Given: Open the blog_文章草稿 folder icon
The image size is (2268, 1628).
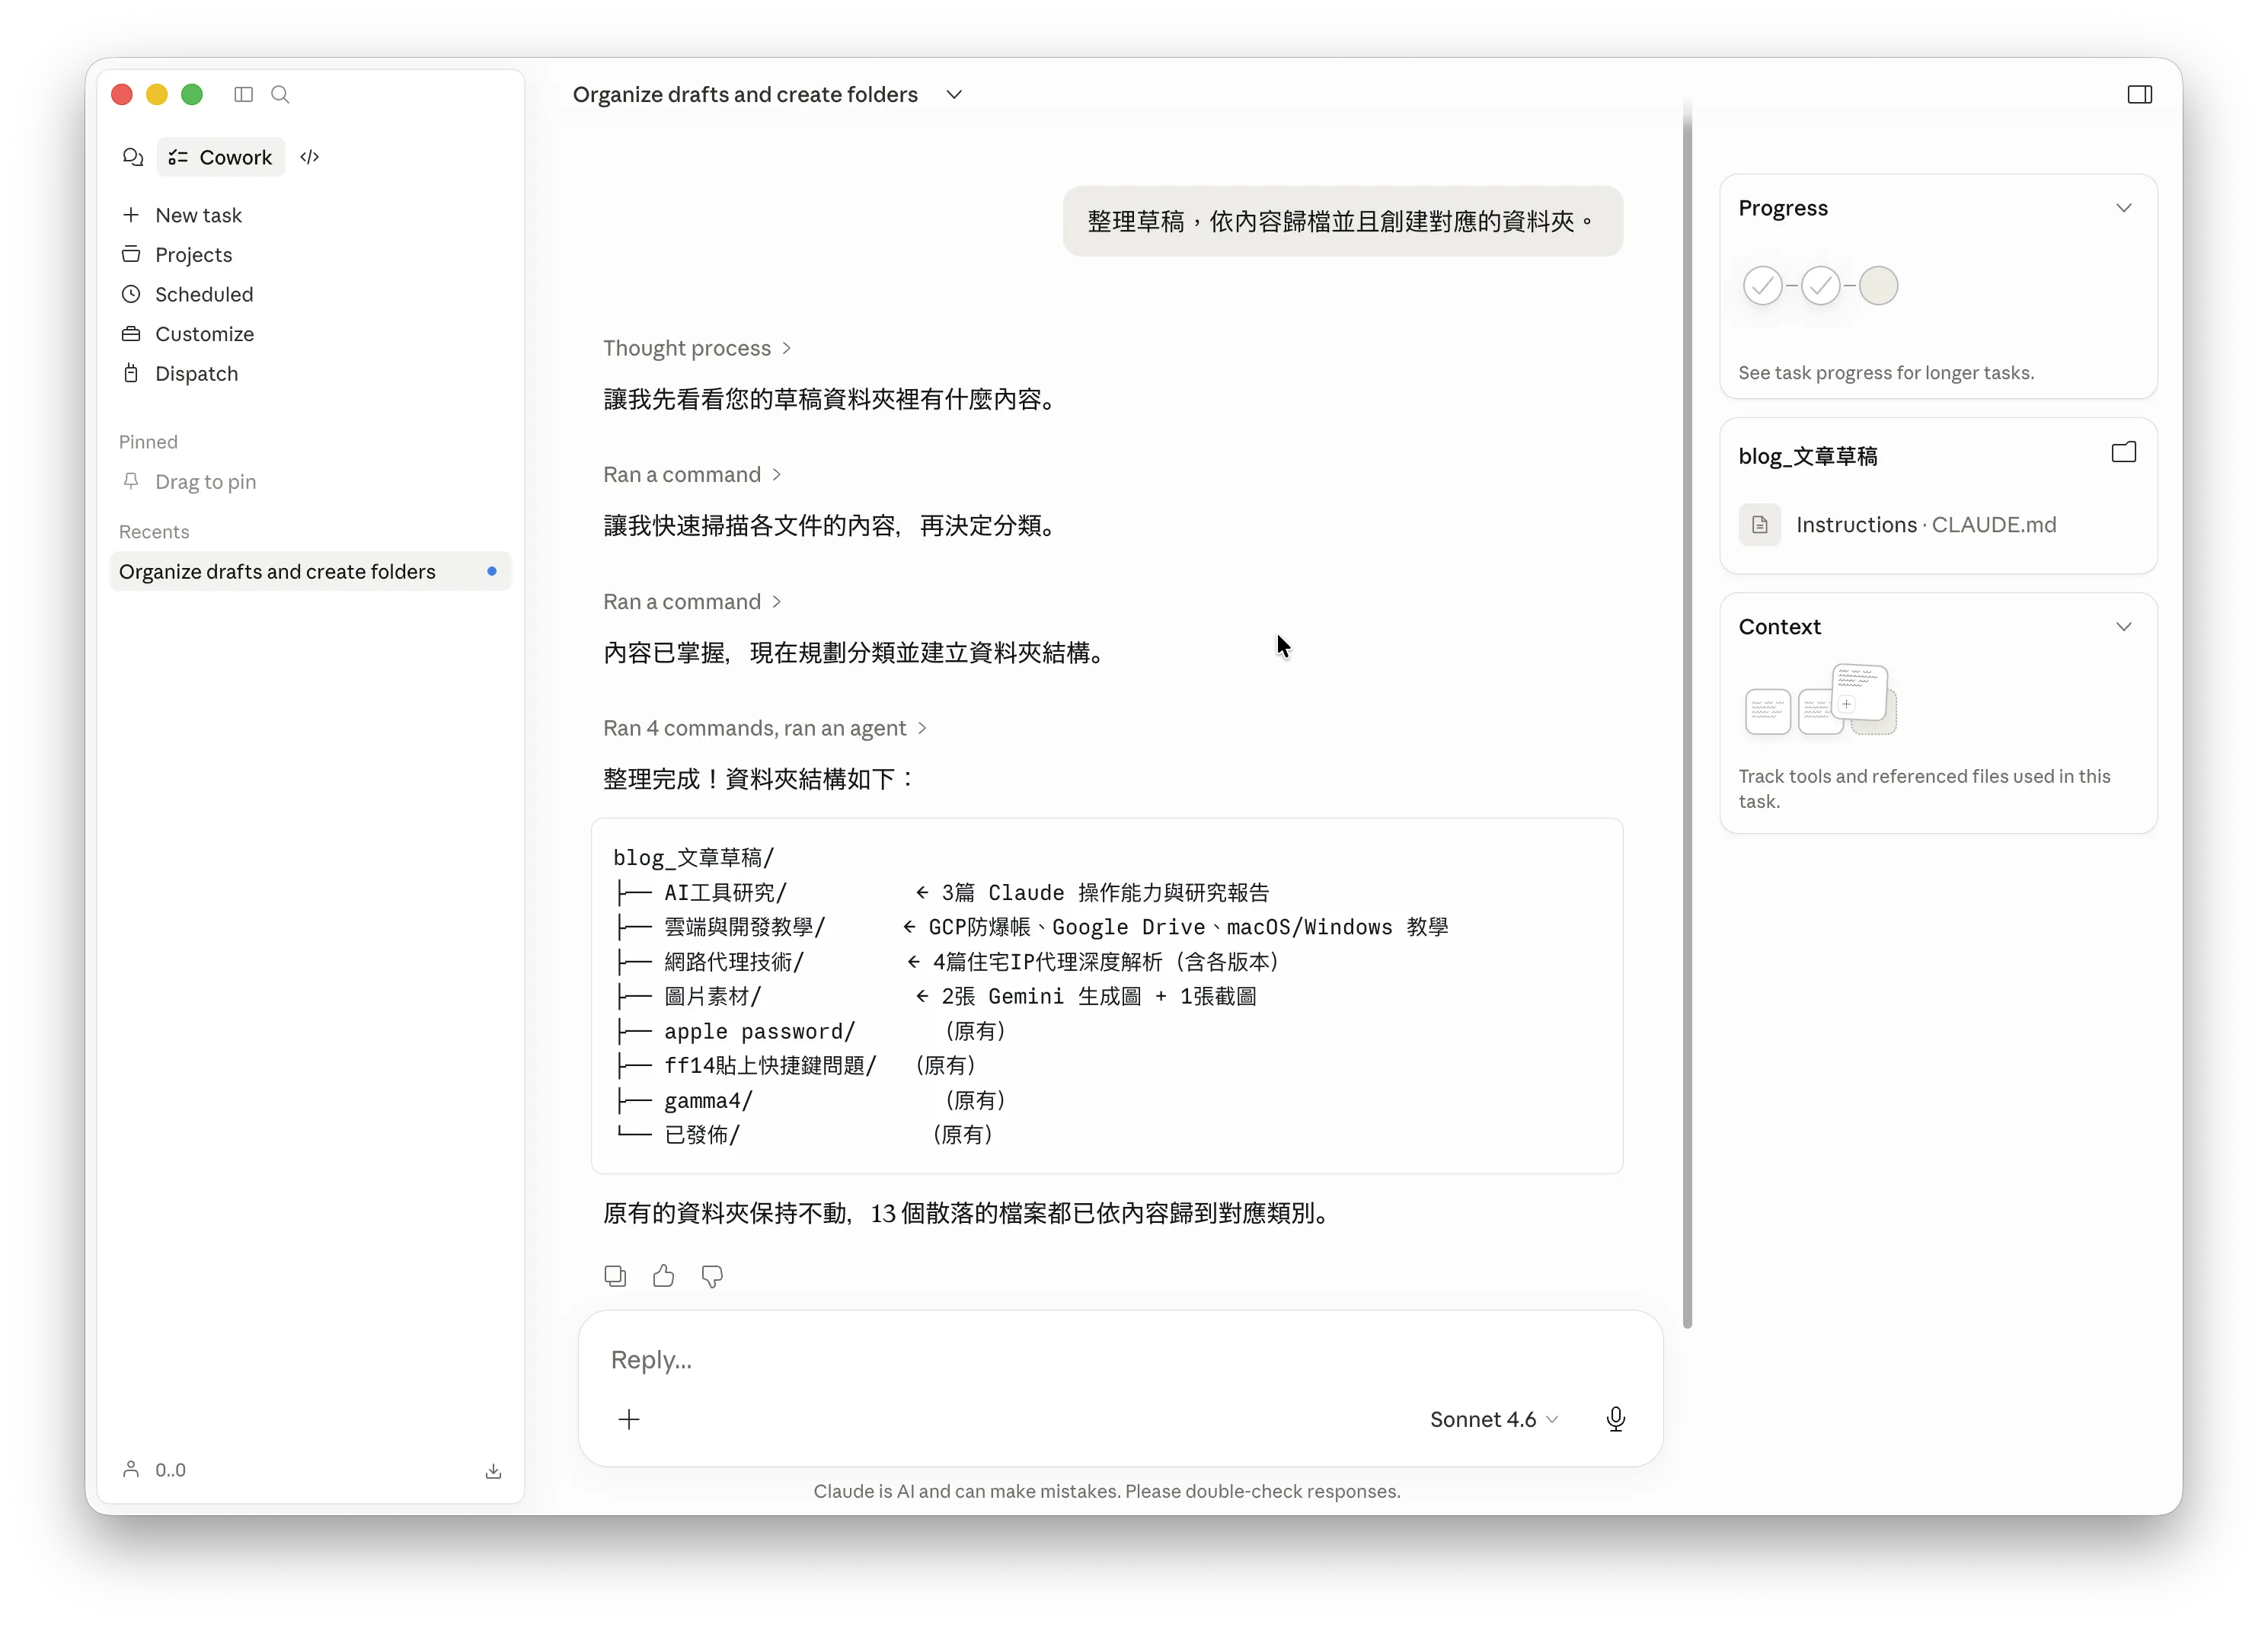Looking at the screenshot, I should pyautogui.click(x=2123, y=453).
